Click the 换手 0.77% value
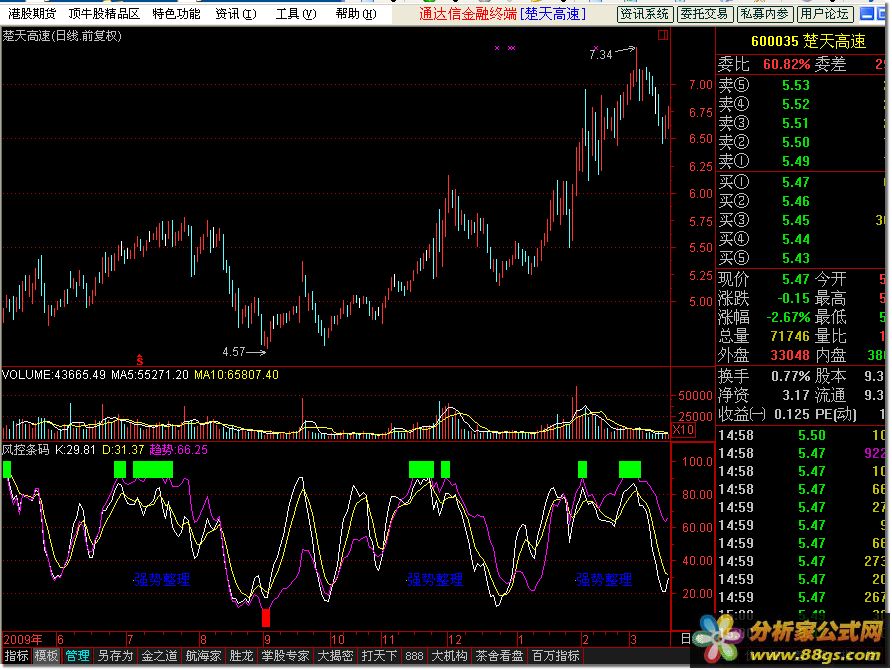Screen dimensions: 892x670 pyautogui.click(x=791, y=376)
